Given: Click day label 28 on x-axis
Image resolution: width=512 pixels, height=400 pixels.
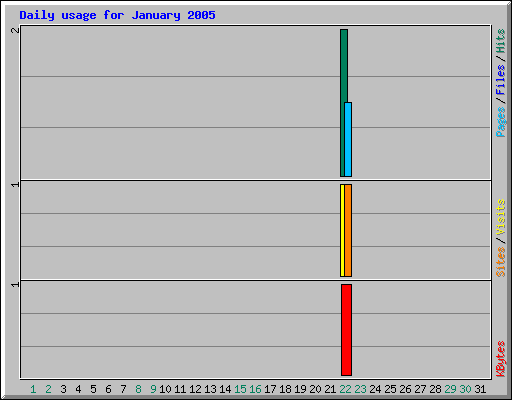Looking at the screenshot, I should pos(435,389).
